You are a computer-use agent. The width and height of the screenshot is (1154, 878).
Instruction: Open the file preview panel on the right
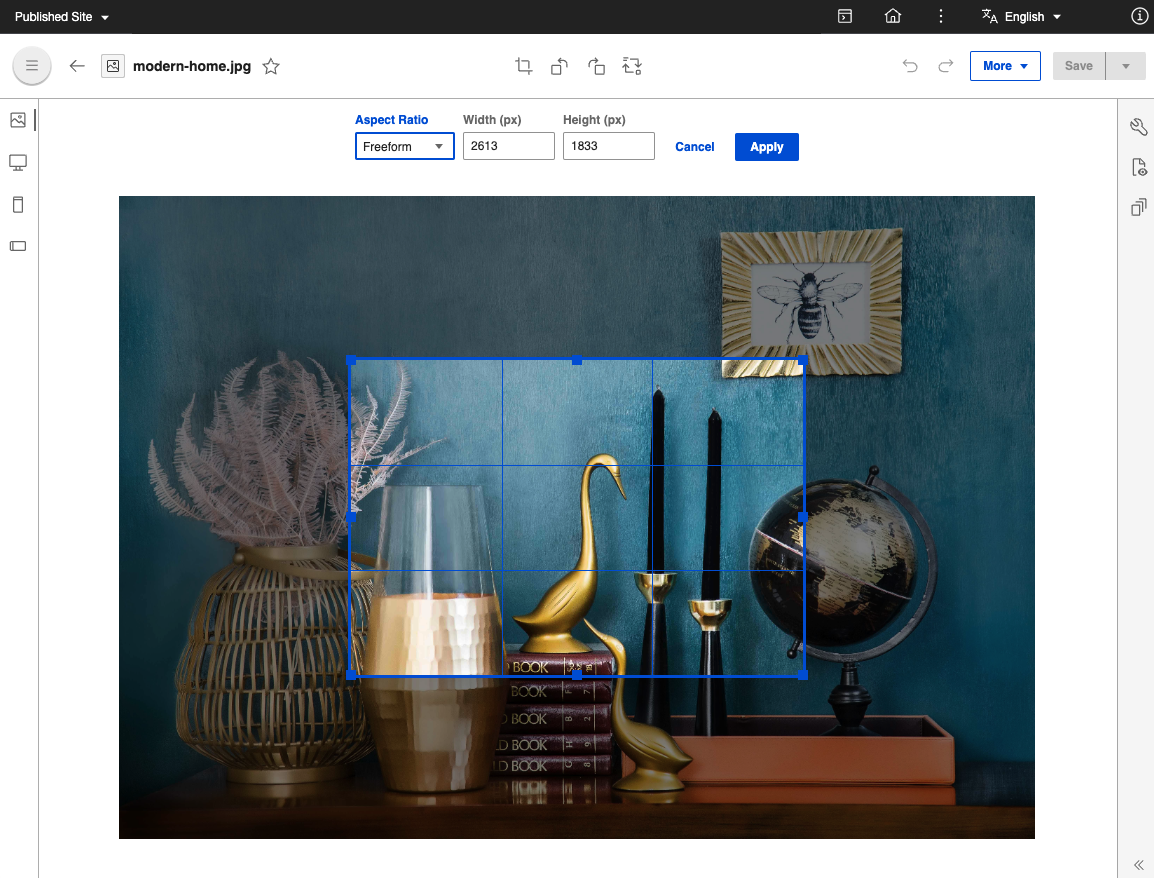coord(1138,167)
